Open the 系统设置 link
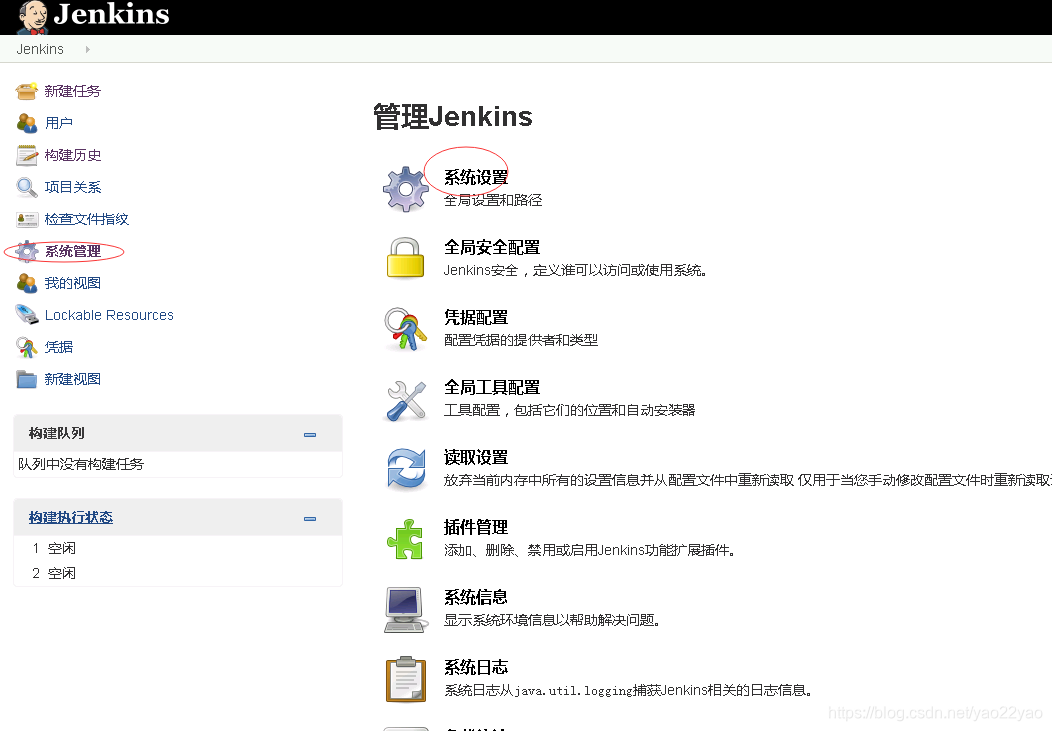This screenshot has height=731, width=1052. pos(476,177)
